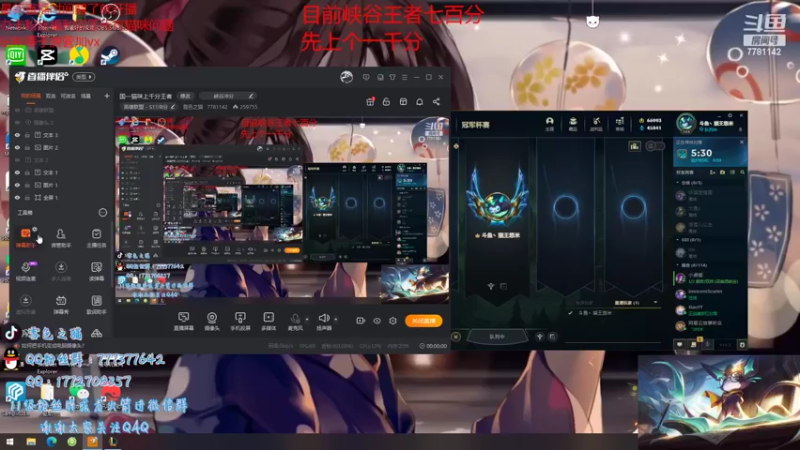Select the first scene tab 我的场景
The width and height of the screenshot is (800, 450).
point(31,96)
